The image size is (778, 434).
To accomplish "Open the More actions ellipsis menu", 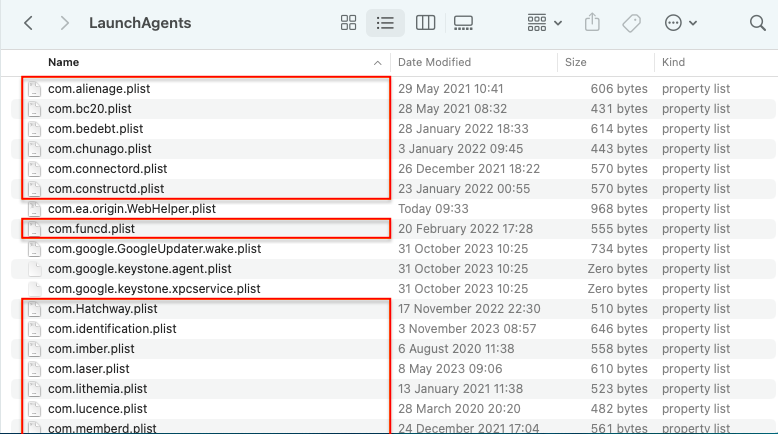I will 680,23.
